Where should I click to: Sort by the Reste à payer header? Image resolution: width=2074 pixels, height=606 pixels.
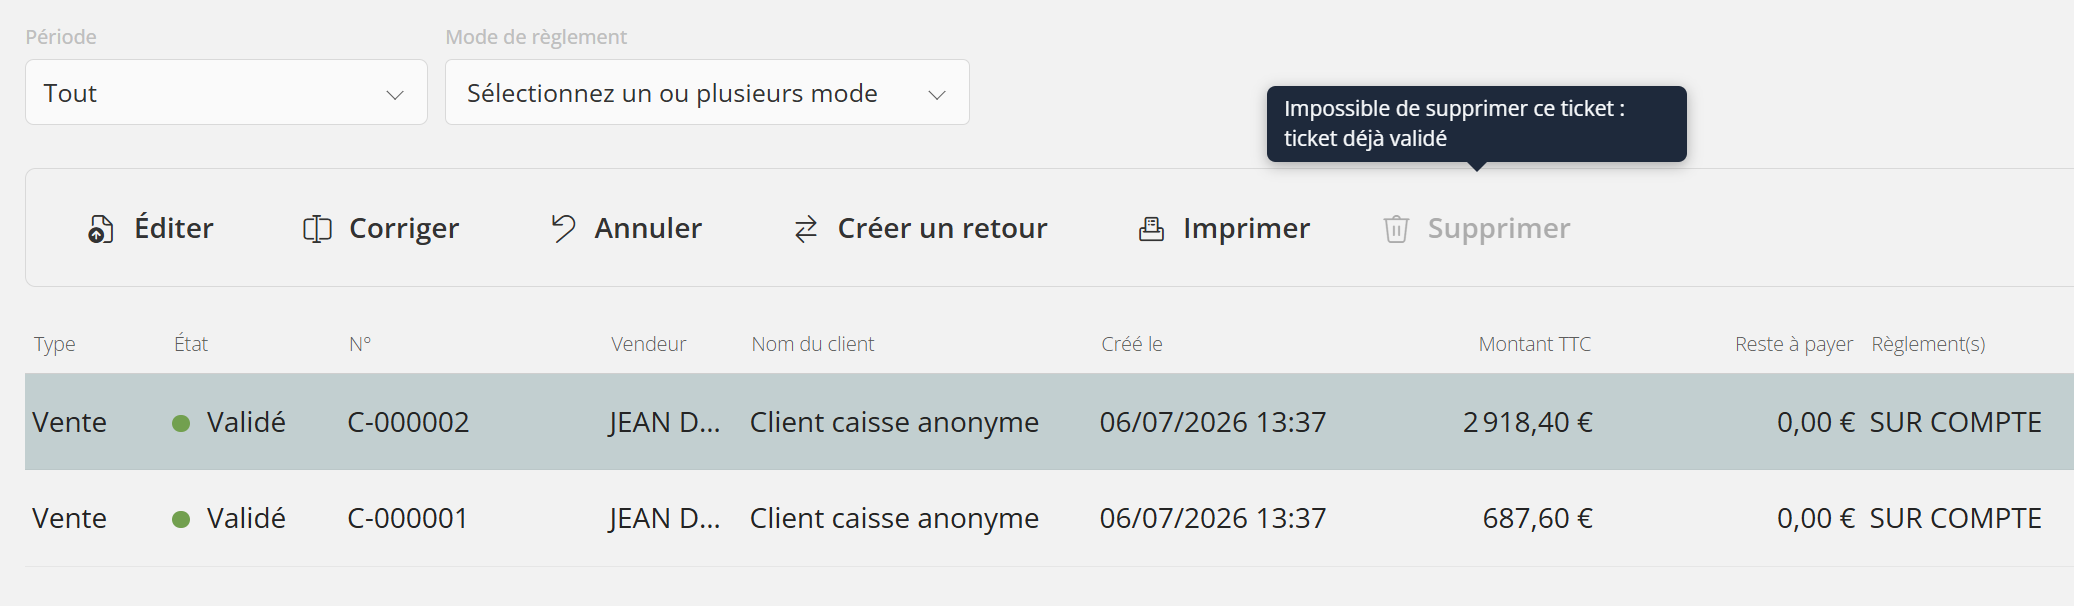pos(1794,344)
